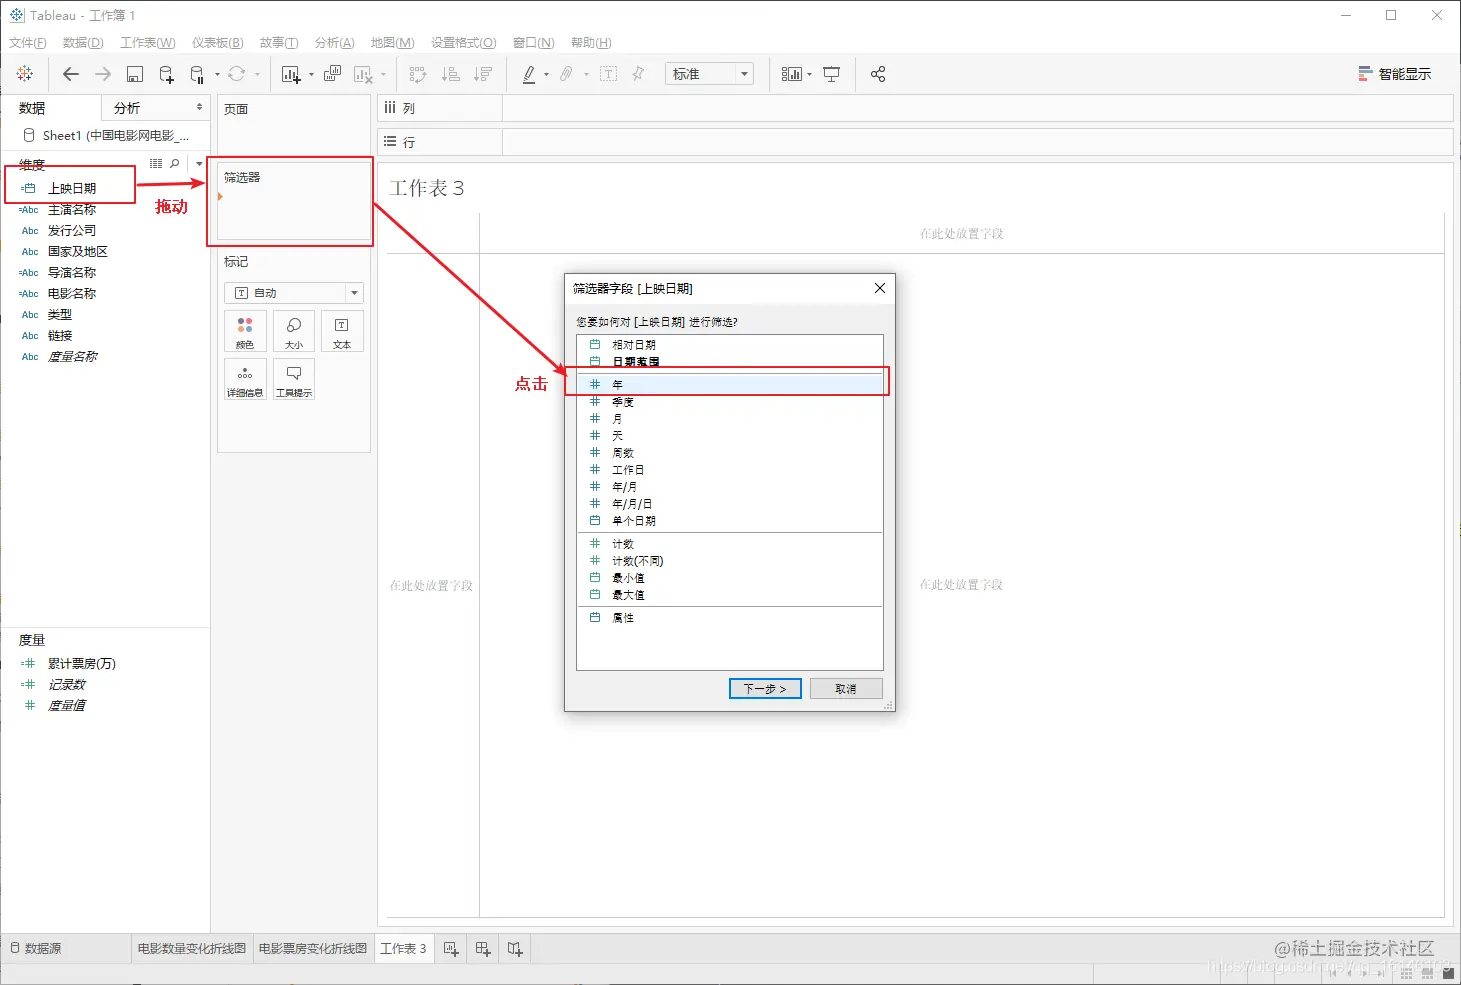The height and width of the screenshot is (985, 1461).
Task: Open the 工作表(W) menu
Action: (148, 42)
